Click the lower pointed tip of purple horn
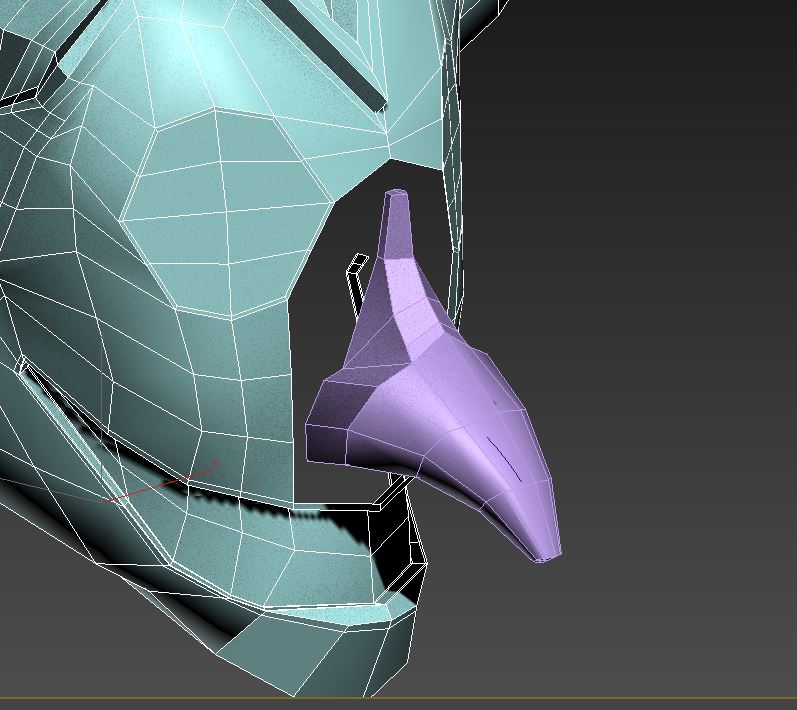 [x=547, y=552]
